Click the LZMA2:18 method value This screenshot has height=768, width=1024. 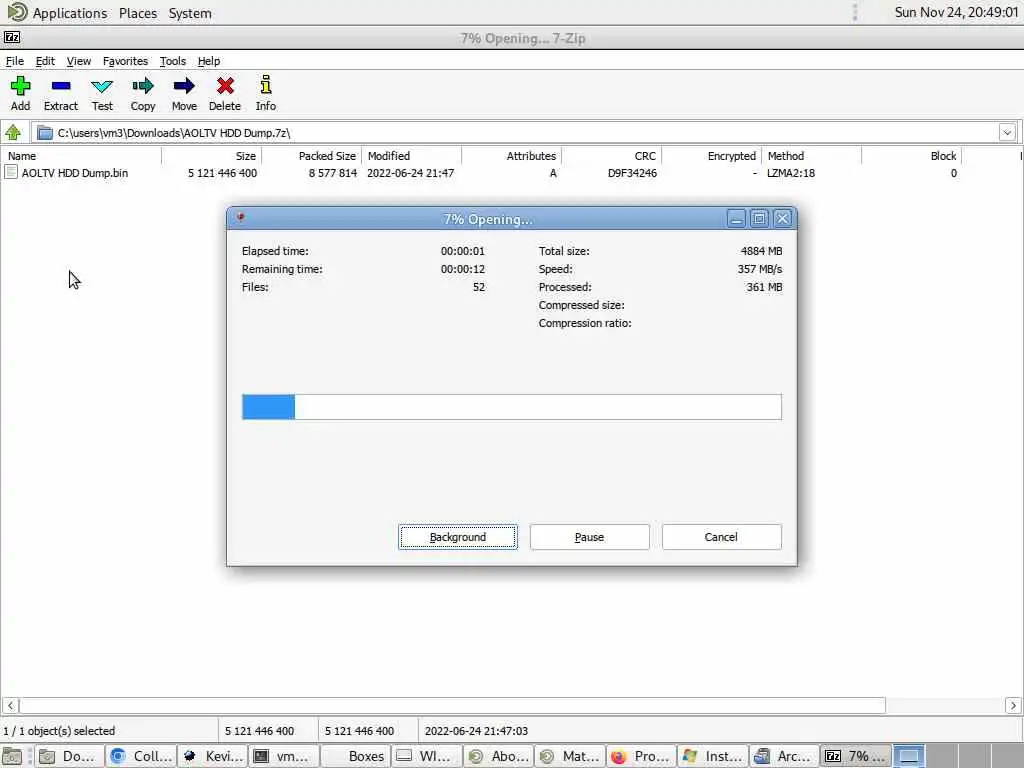pyautogui.click(x=791, y=173)
